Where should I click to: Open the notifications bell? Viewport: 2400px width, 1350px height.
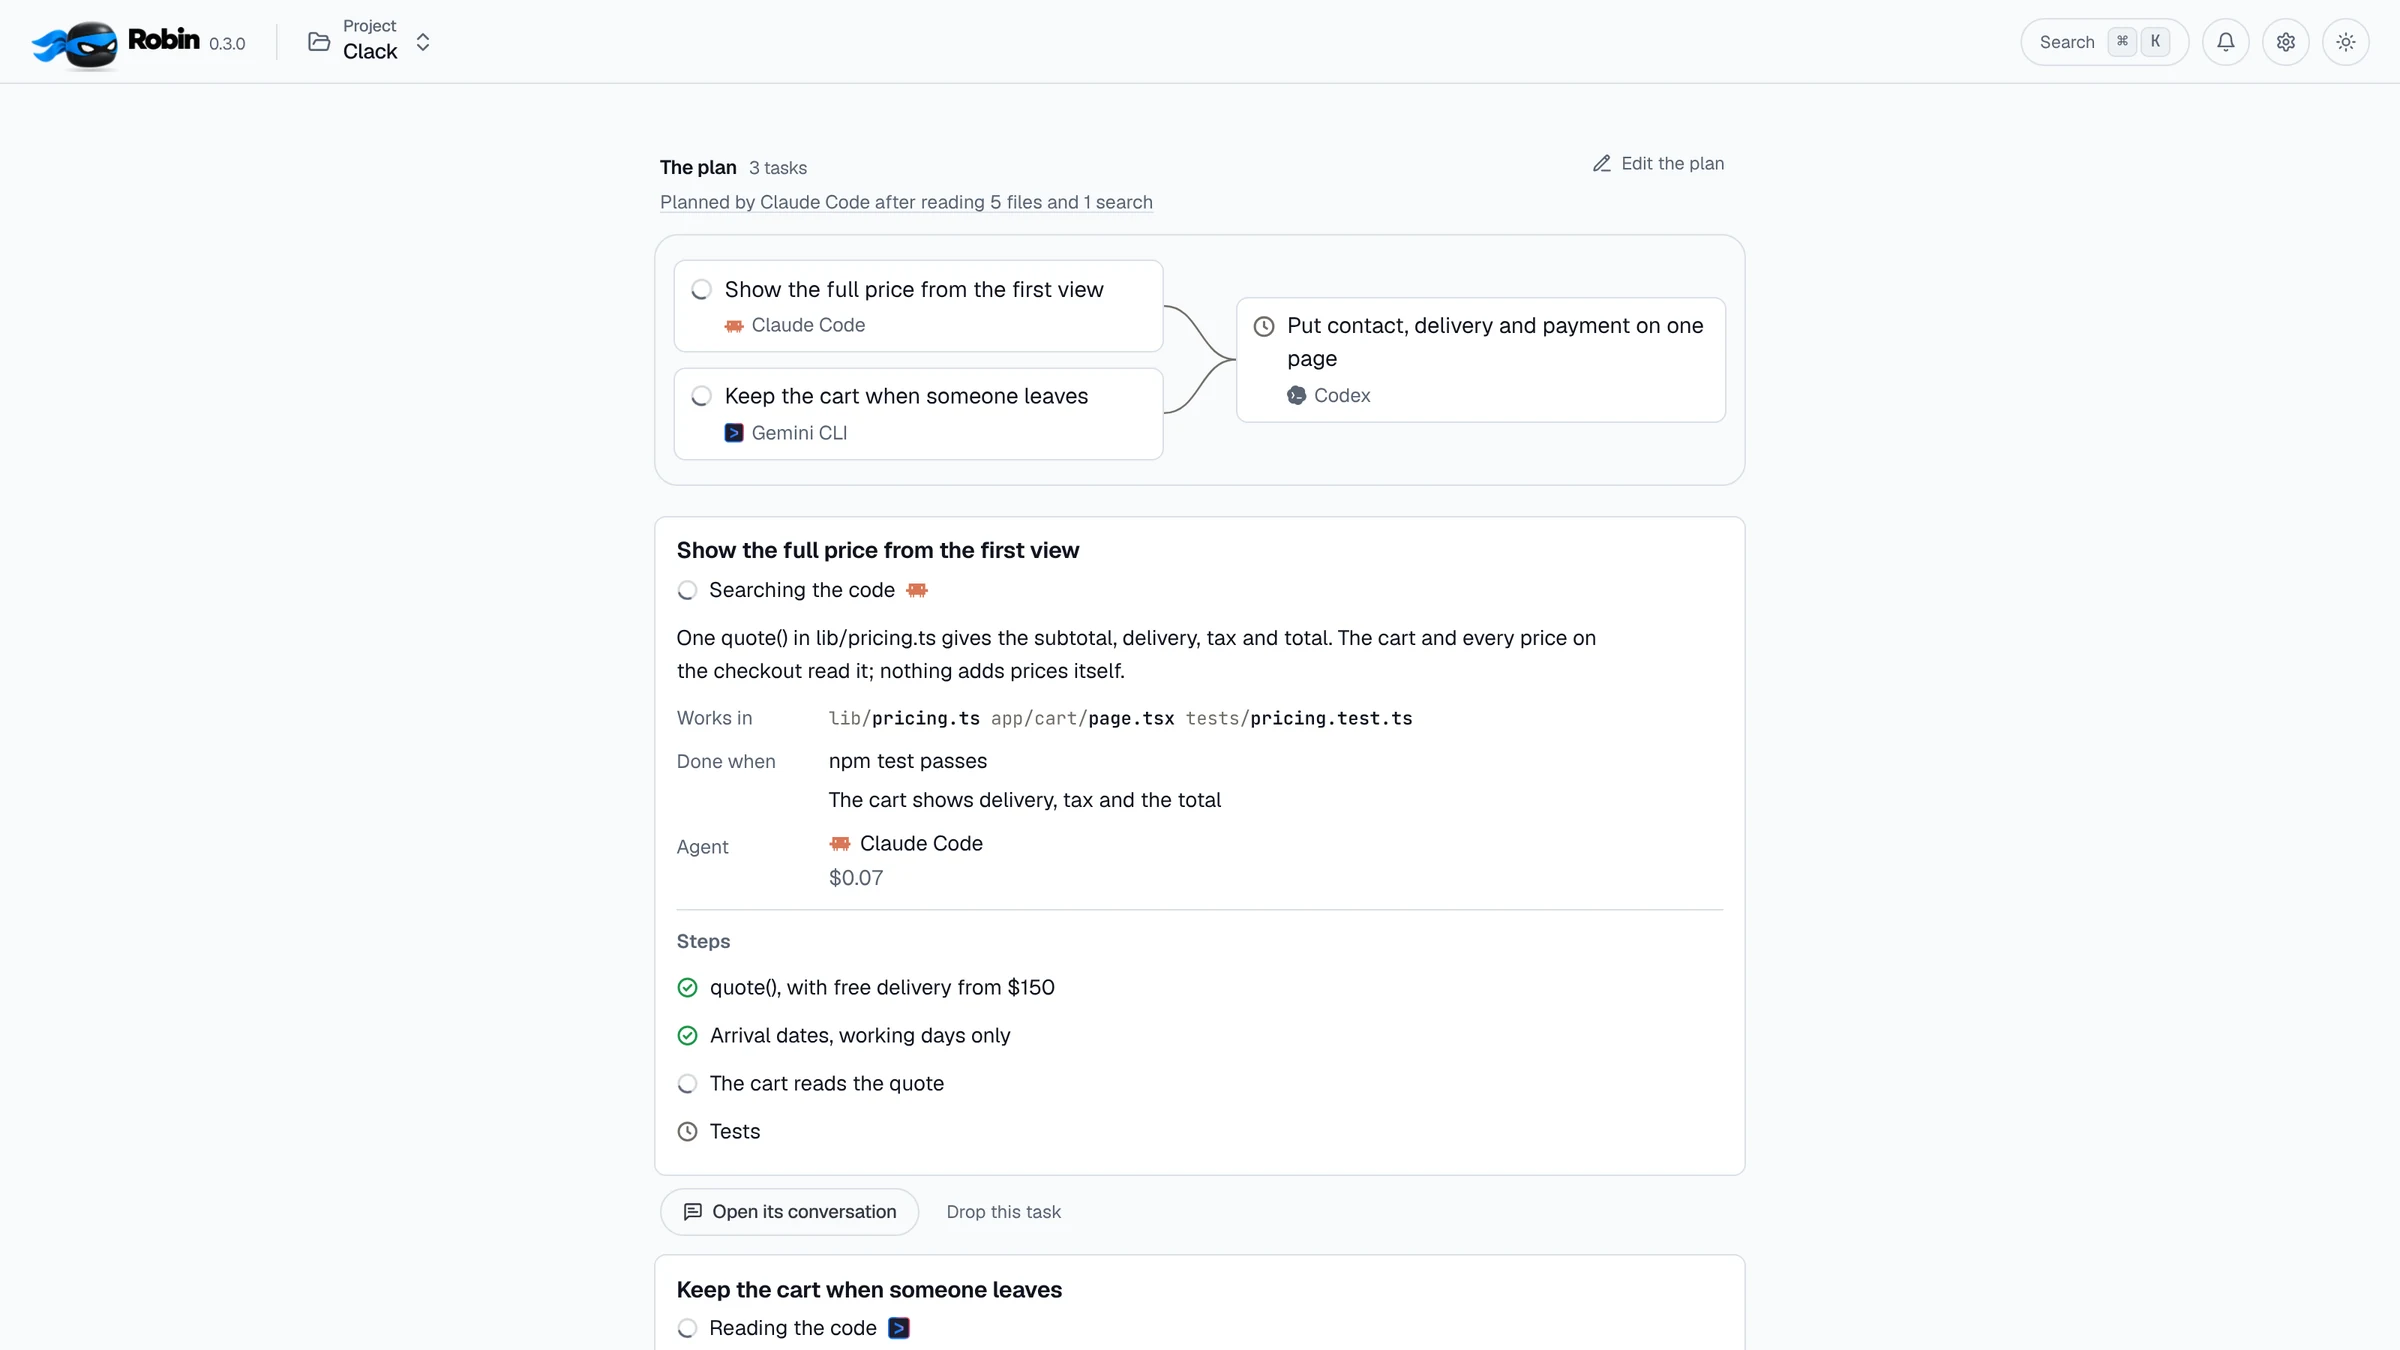(x=2225, y=42)
